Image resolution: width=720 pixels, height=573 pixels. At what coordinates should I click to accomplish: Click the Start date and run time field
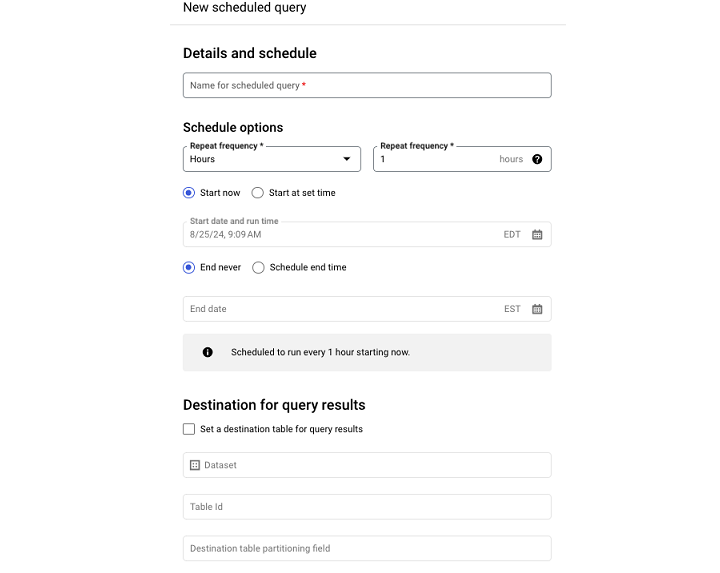[x=340, y=235]
